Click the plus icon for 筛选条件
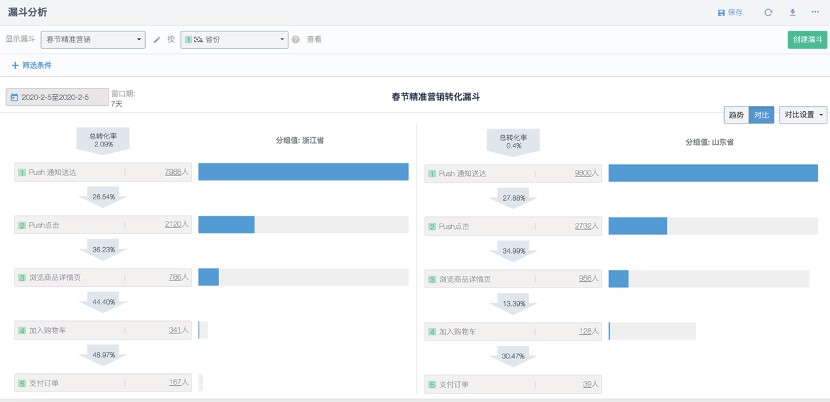 pyautogui.click(x=15, y=65)
